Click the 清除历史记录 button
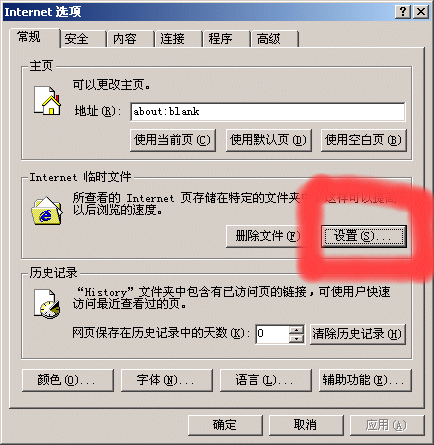The height and width of the screenshot is (445, 434). (x=358, y=334)
